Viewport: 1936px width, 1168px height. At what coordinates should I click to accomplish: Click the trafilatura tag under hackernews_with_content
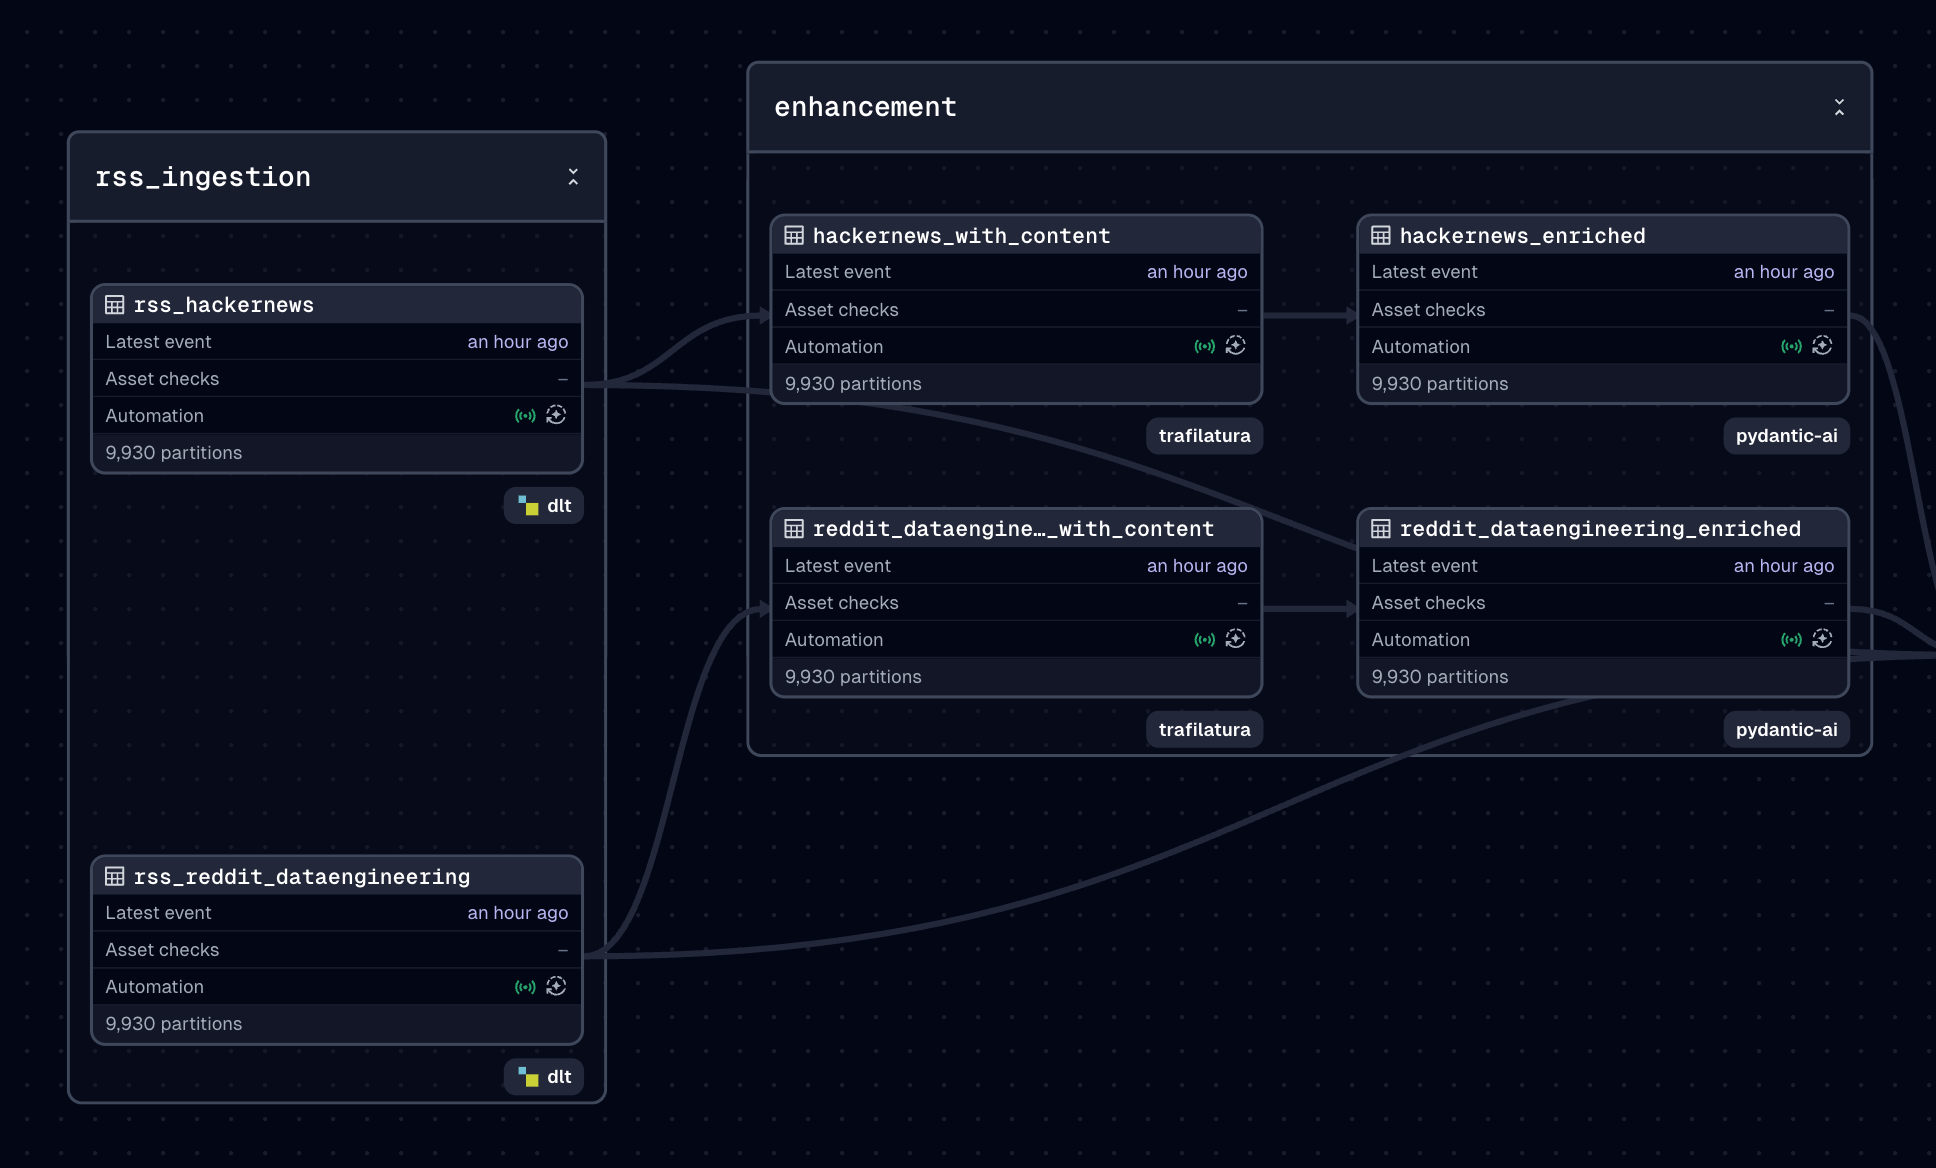pos(1204,436)
